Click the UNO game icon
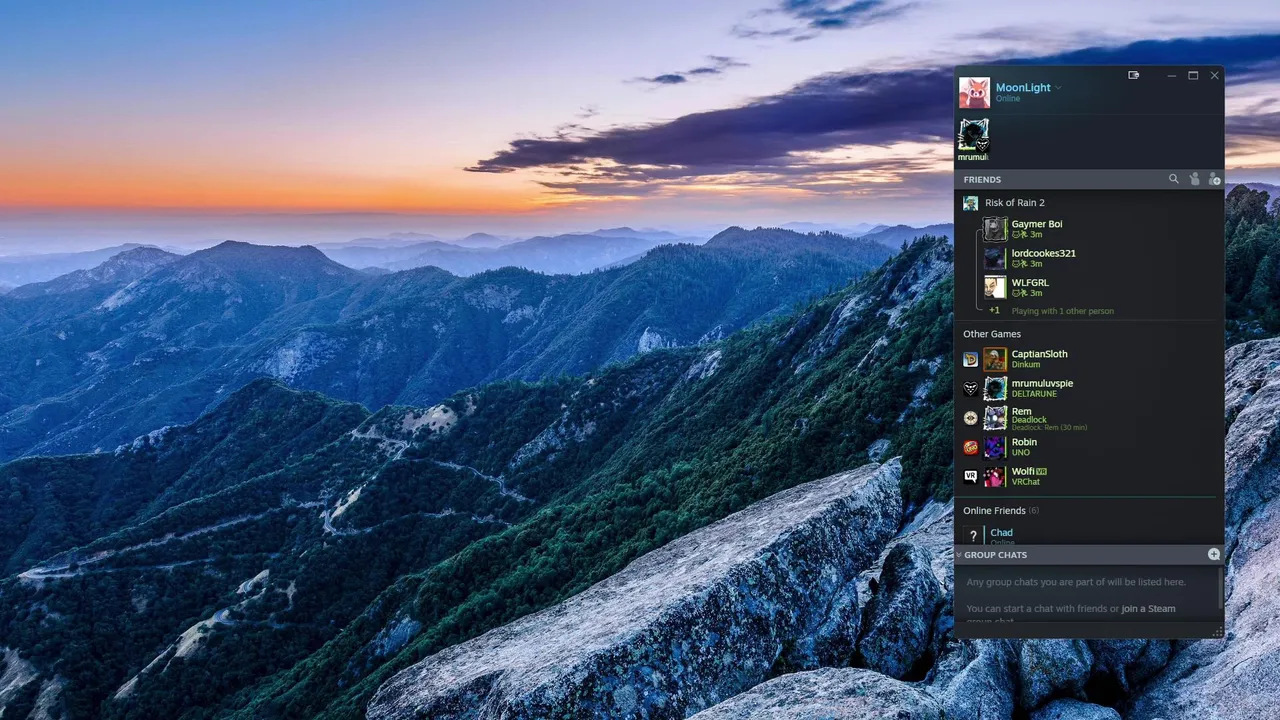 970,447
